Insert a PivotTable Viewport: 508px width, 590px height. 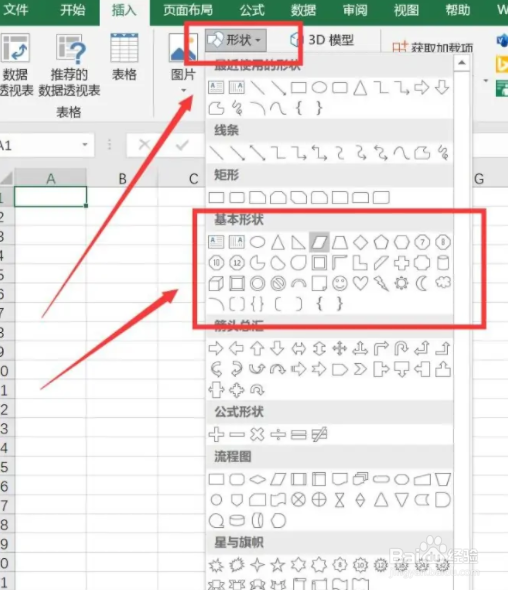pos(15,64)
